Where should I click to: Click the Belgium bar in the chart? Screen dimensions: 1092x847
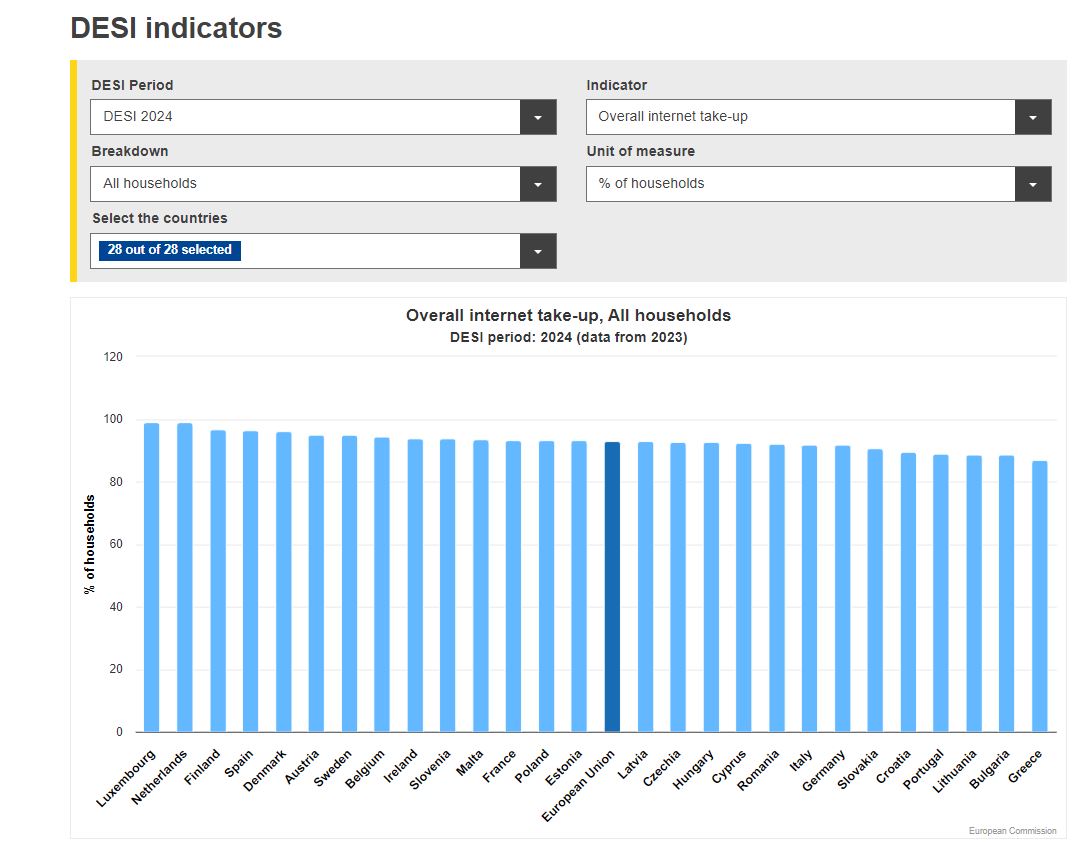(x=382, y=585)
